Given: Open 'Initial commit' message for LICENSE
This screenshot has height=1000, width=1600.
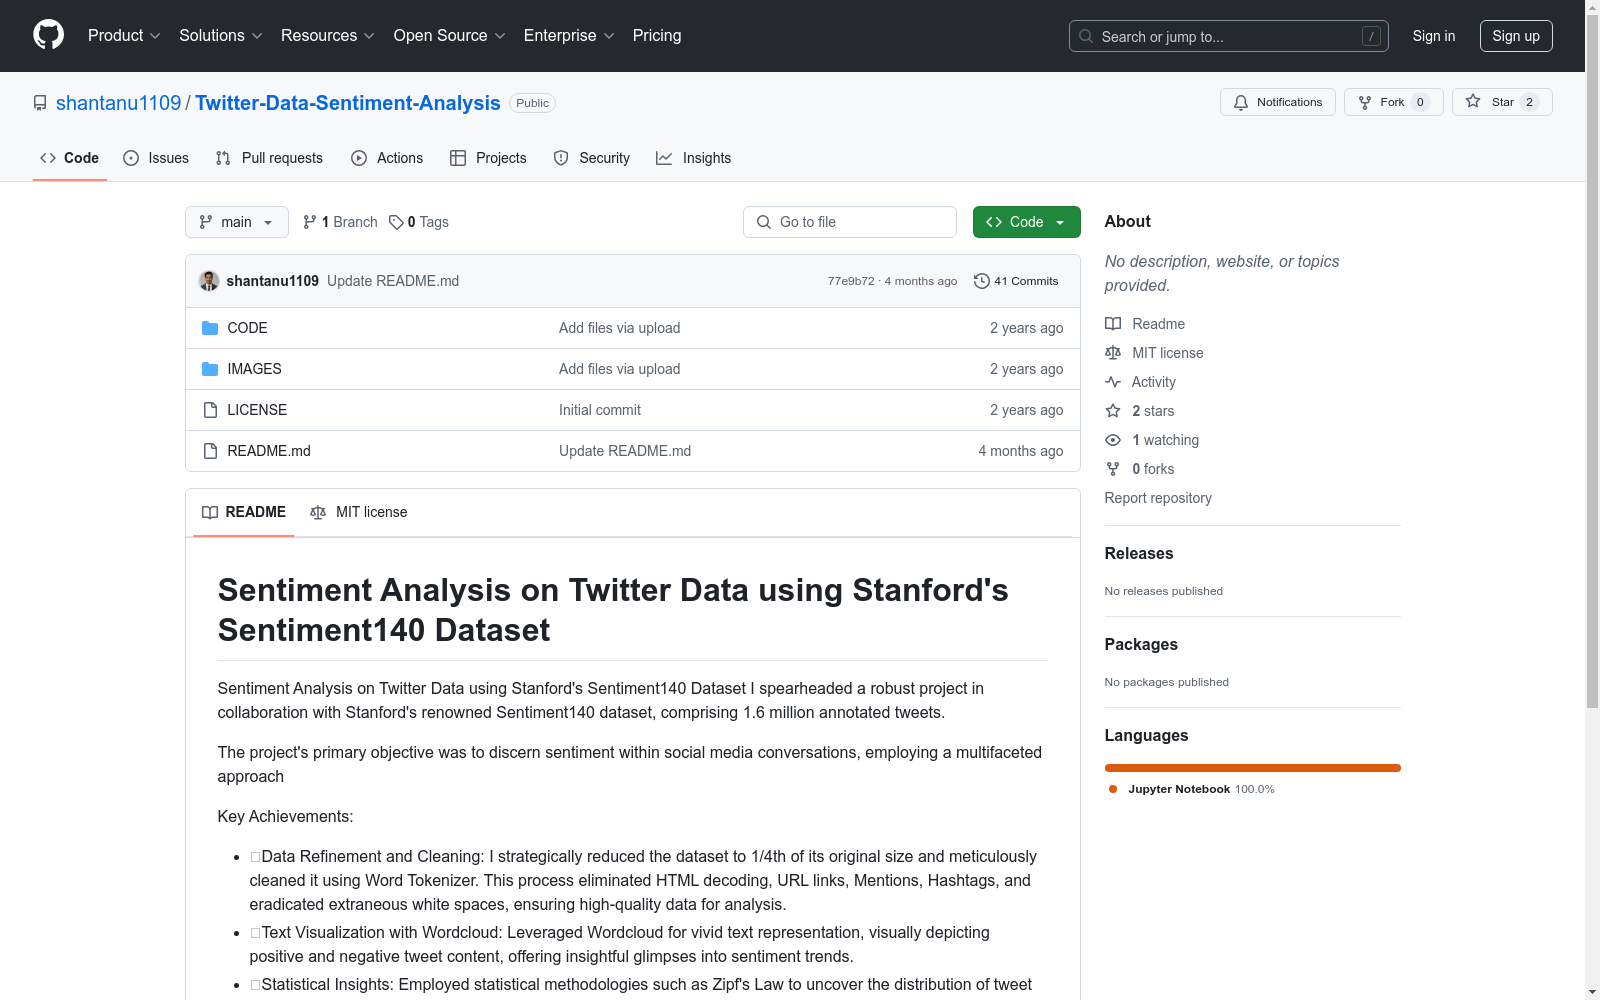Looking at the screenshot, I should pos(600,410).
